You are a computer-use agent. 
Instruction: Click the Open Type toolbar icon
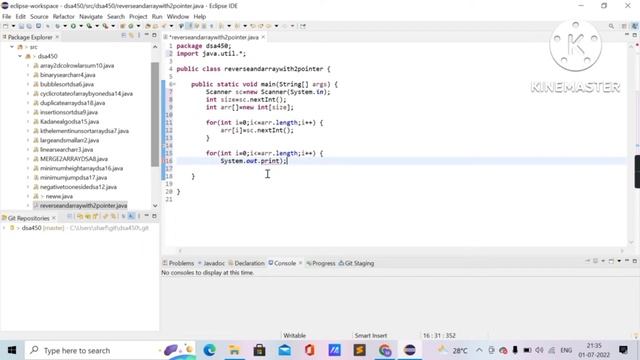point(147,26)
